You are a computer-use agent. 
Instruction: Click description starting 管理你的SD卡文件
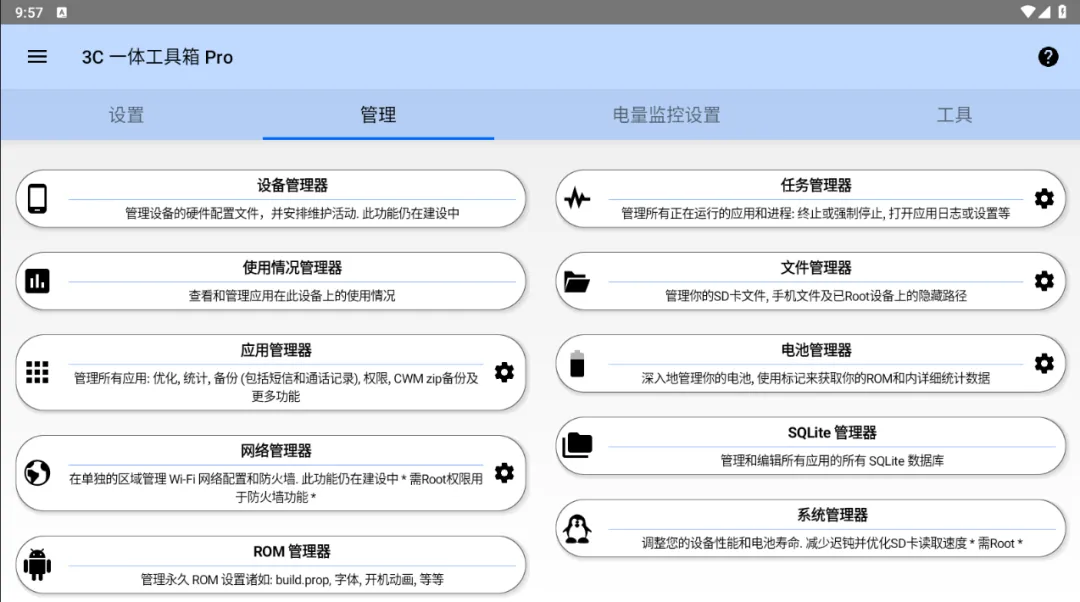tap(816, 295)
